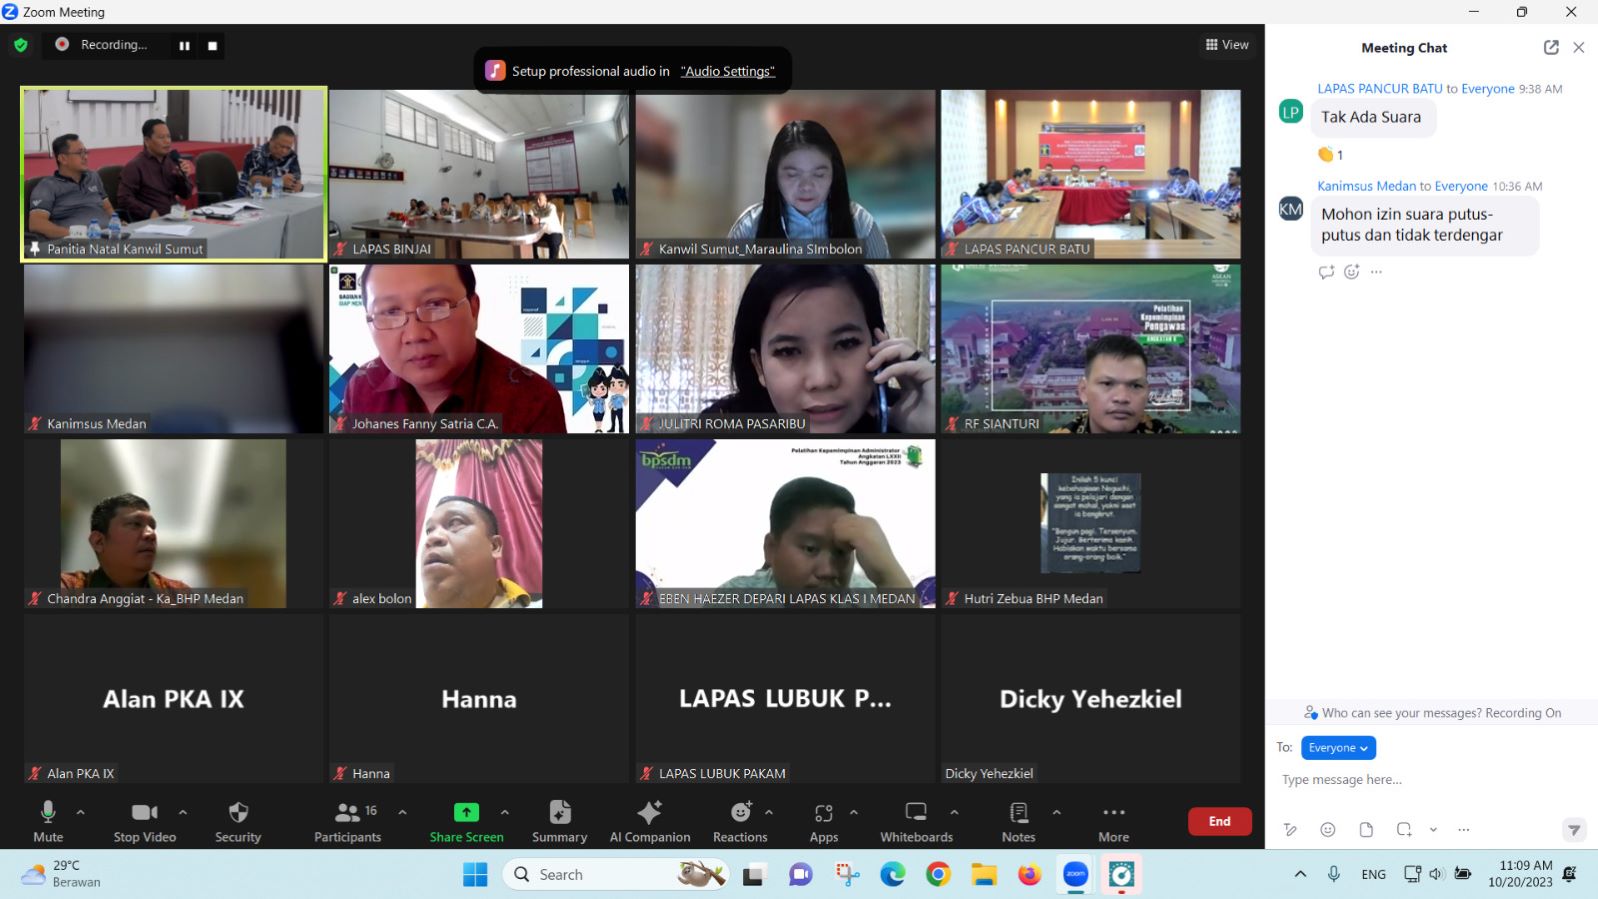
Task: Open meeting Notes
Action: point(1018,821)
